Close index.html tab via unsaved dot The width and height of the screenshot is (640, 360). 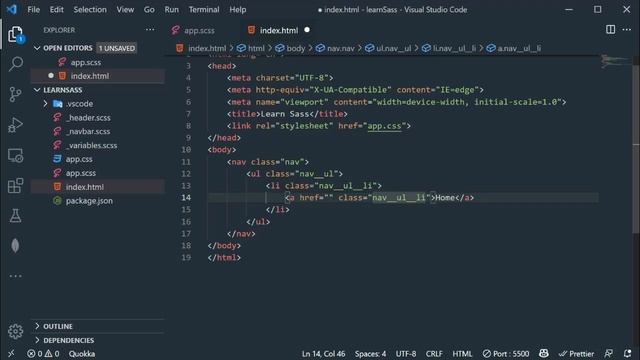(307, 30)
